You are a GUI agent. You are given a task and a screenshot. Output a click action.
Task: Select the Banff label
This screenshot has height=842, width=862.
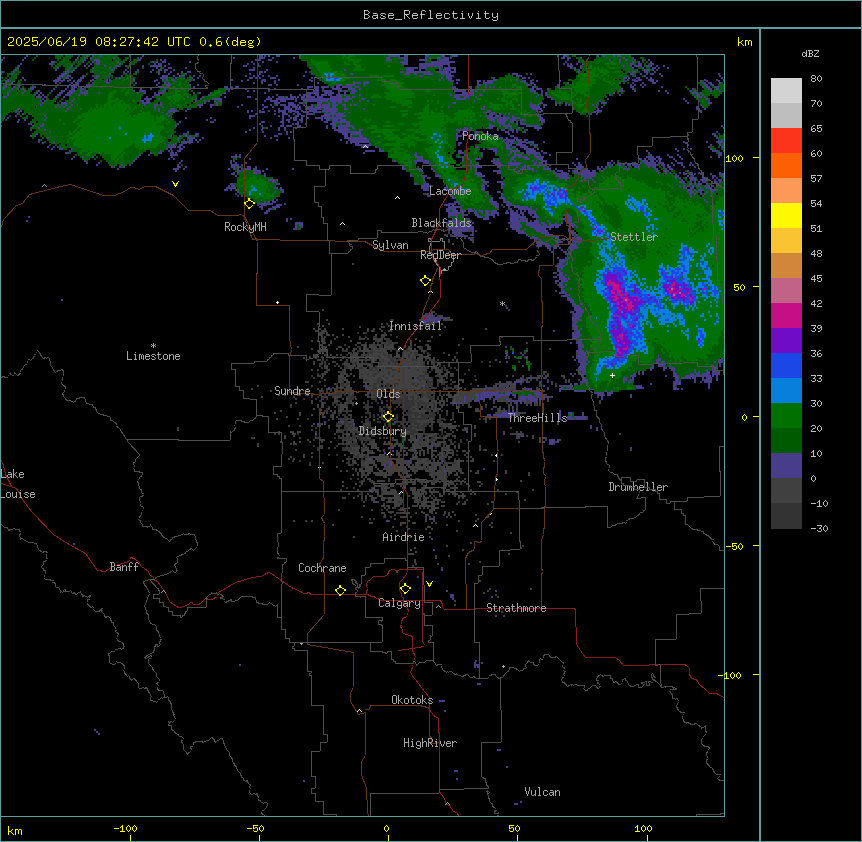(124, 567)
